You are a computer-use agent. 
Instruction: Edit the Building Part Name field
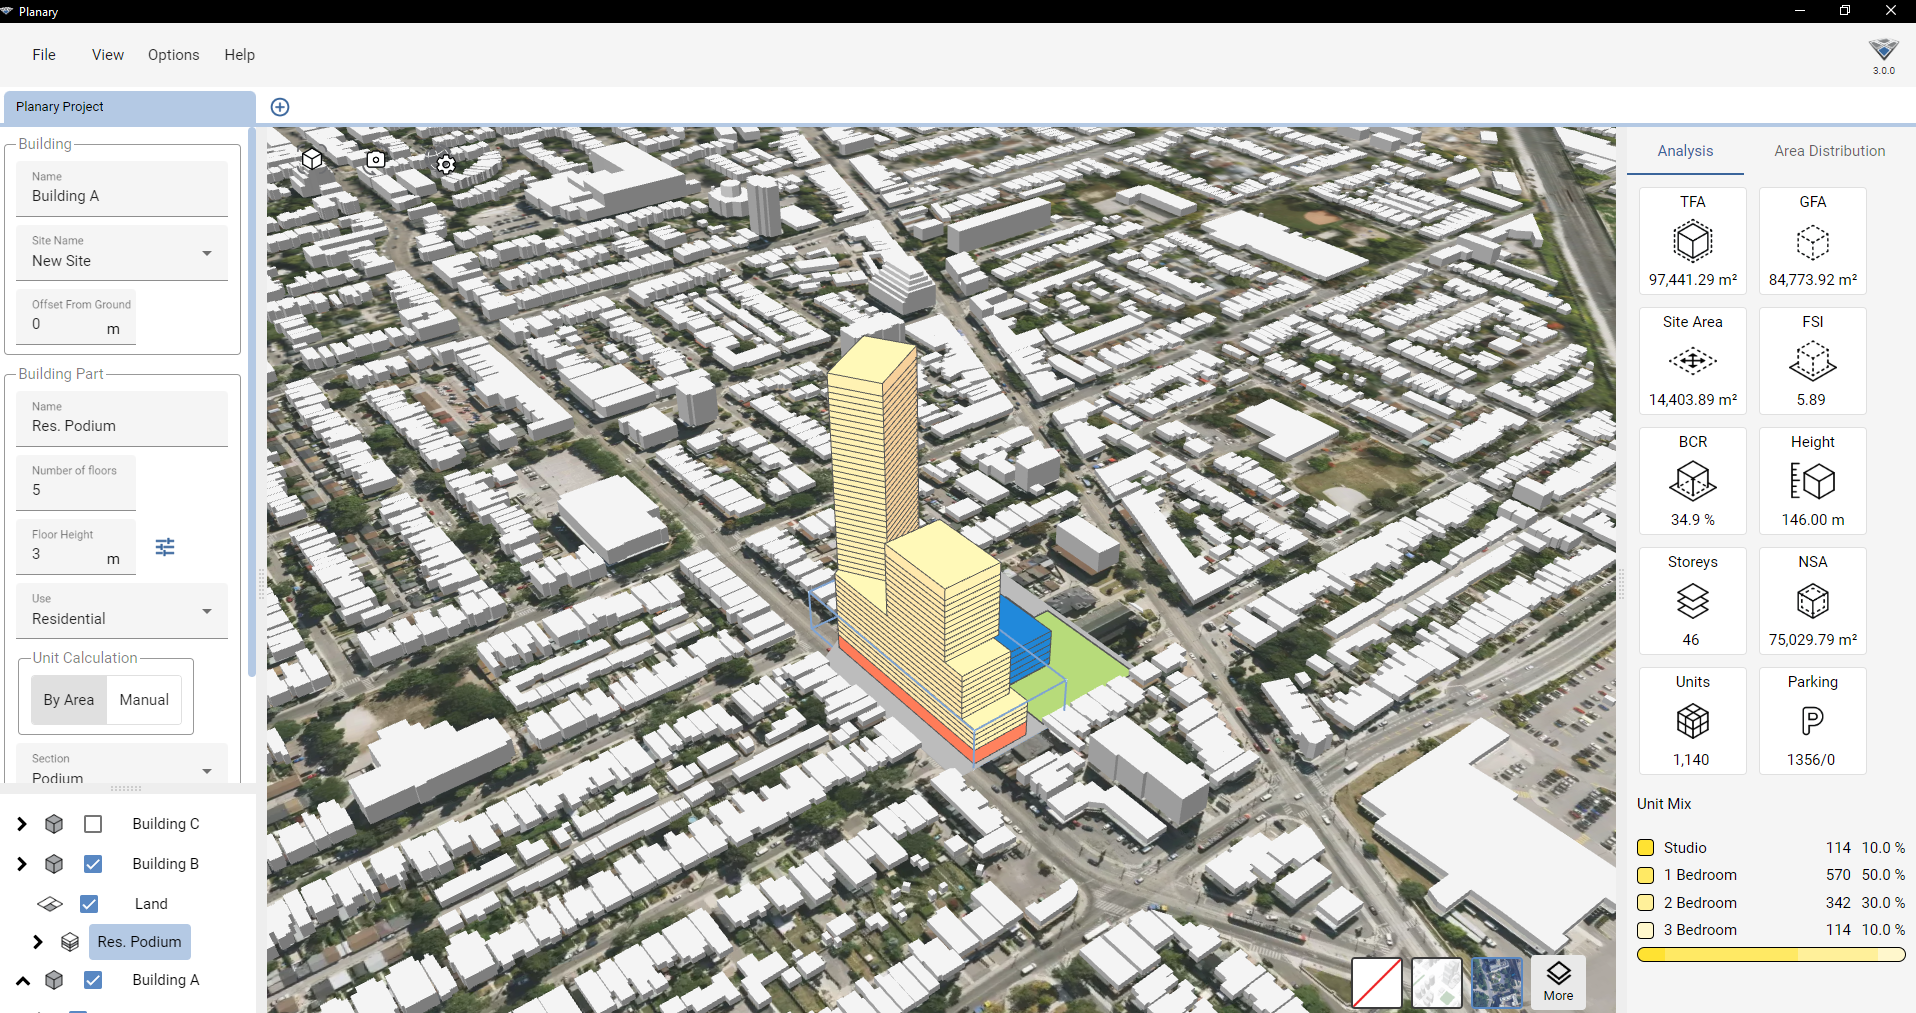click(122, 419)
